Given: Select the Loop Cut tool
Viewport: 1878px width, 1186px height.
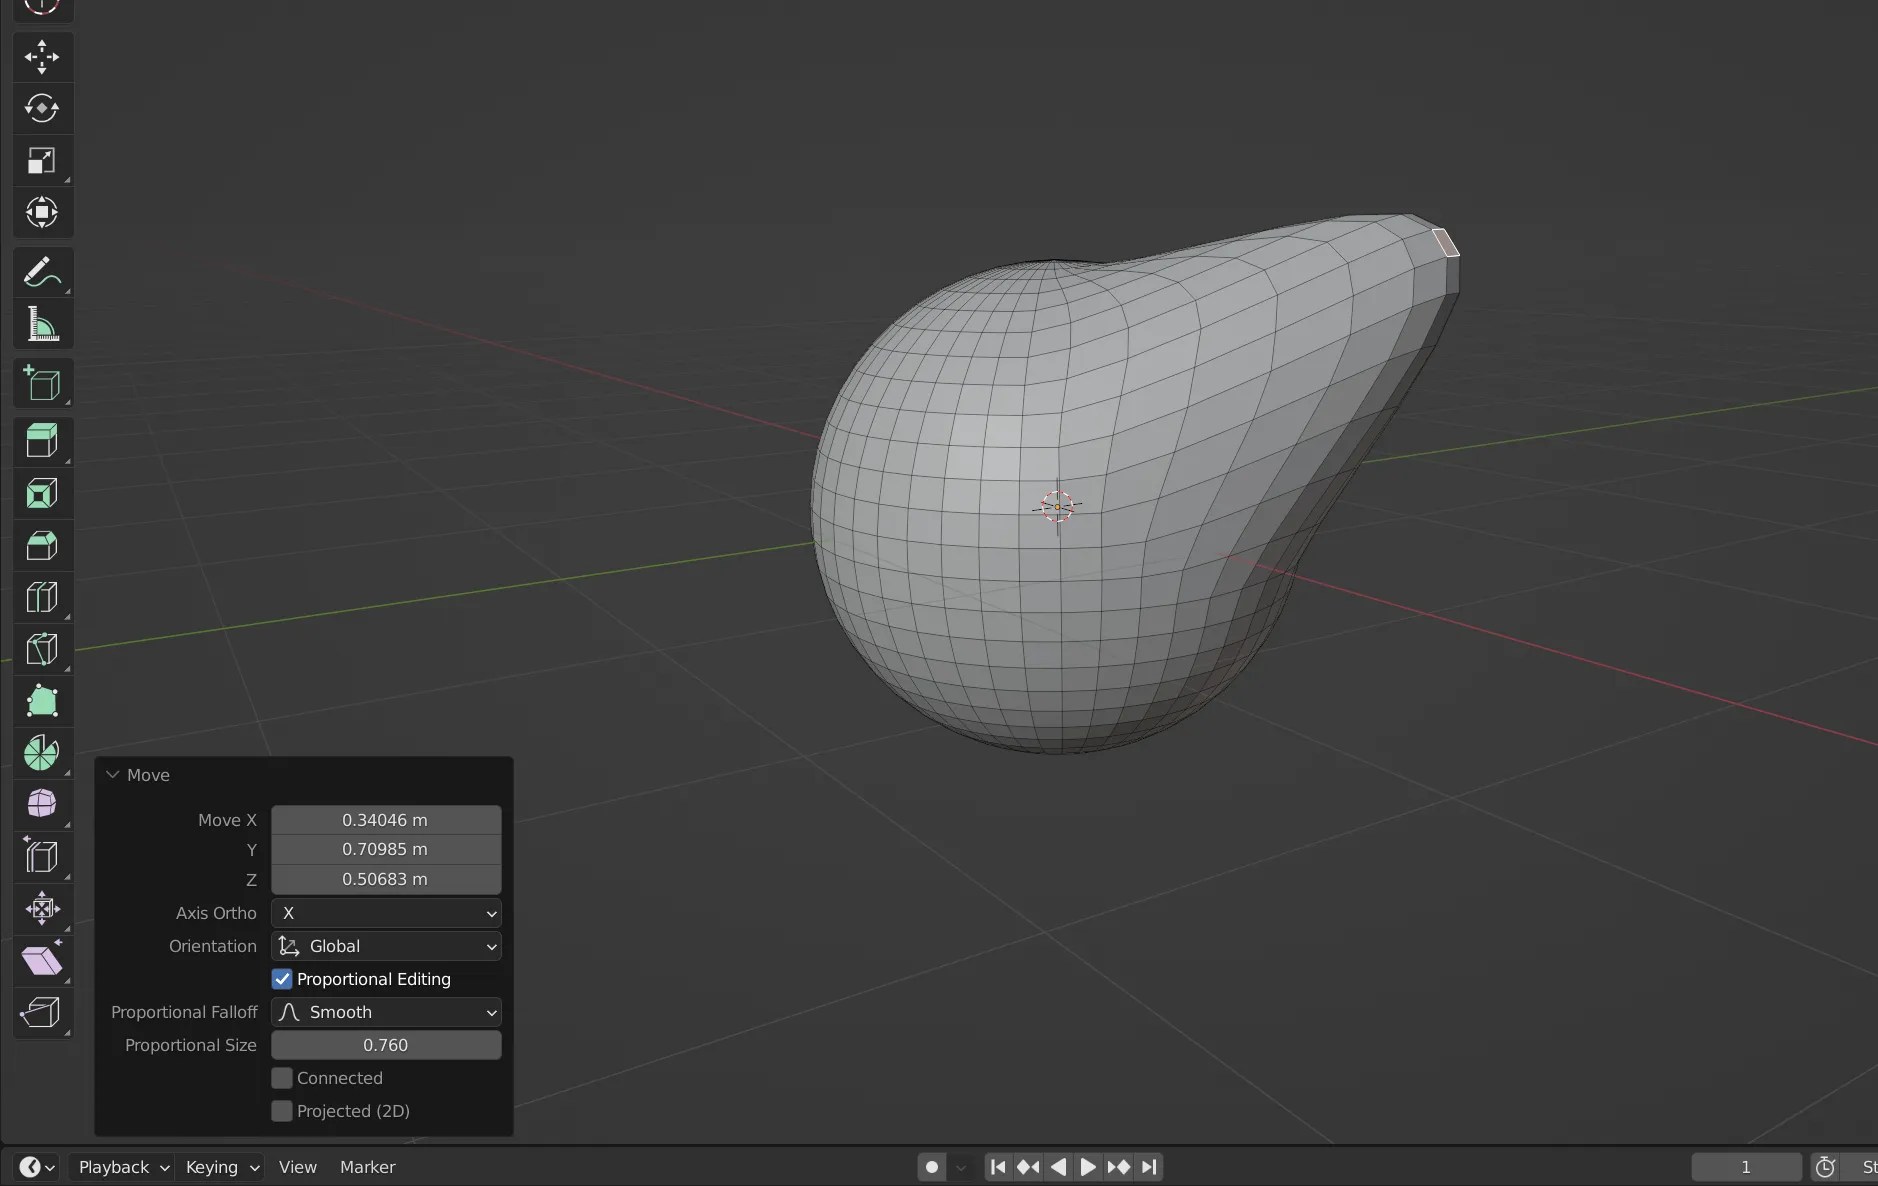Looking at the screenshot, I should (43, 598).
